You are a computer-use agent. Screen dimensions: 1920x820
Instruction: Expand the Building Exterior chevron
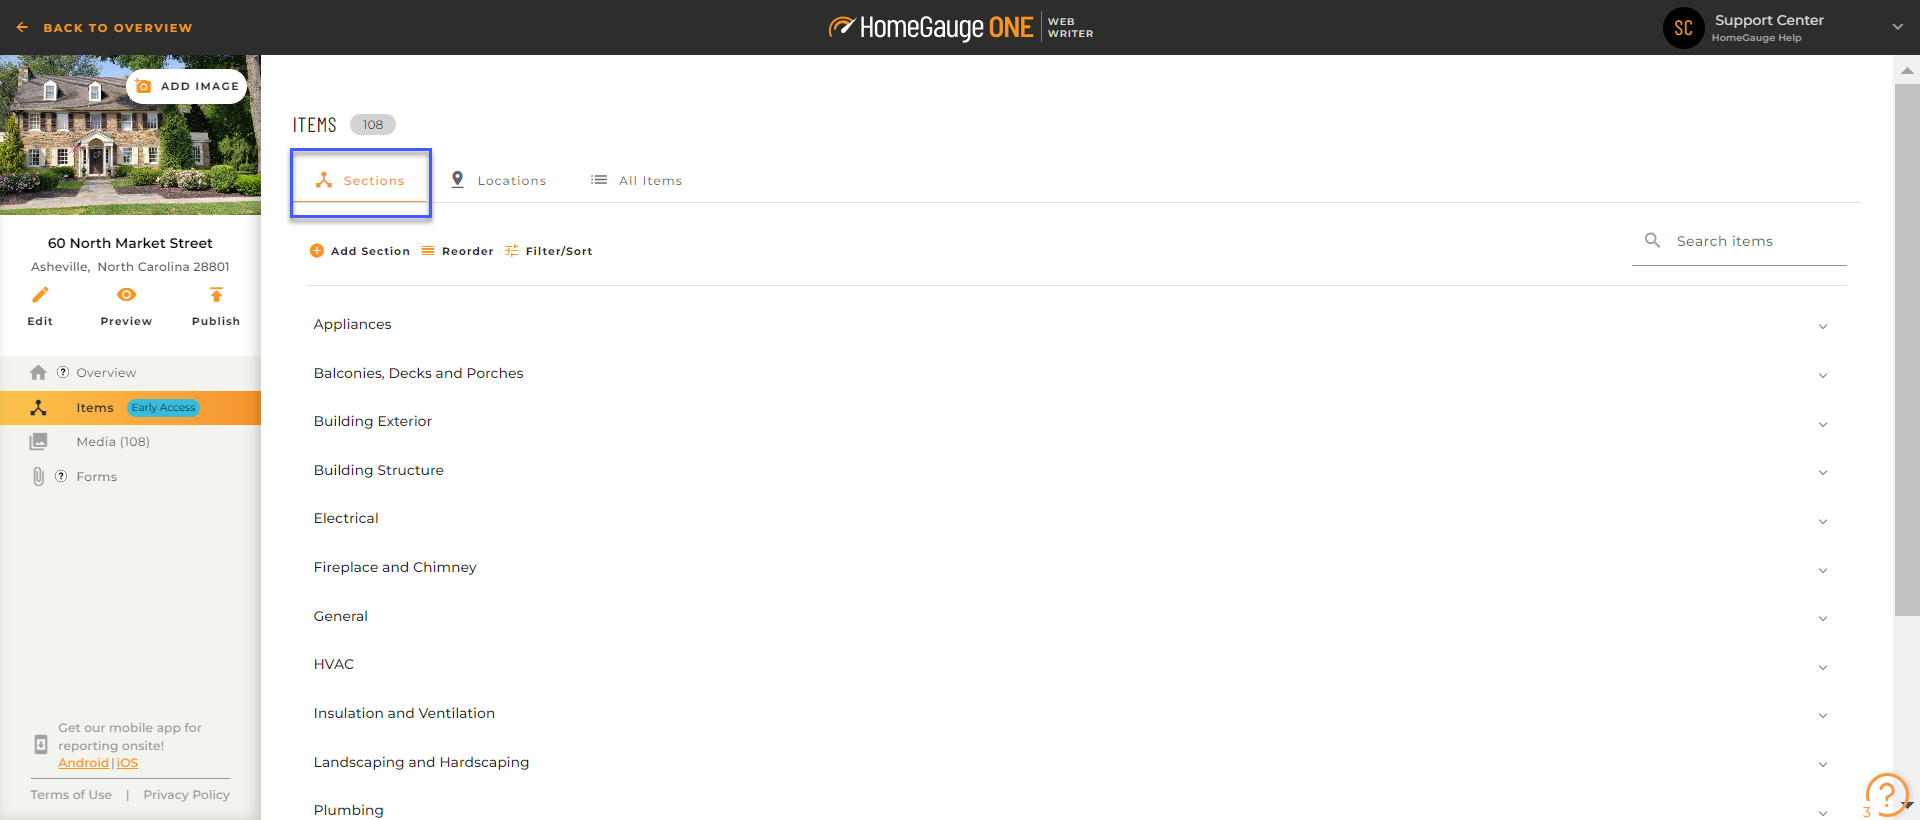(x=1823, y=425)
